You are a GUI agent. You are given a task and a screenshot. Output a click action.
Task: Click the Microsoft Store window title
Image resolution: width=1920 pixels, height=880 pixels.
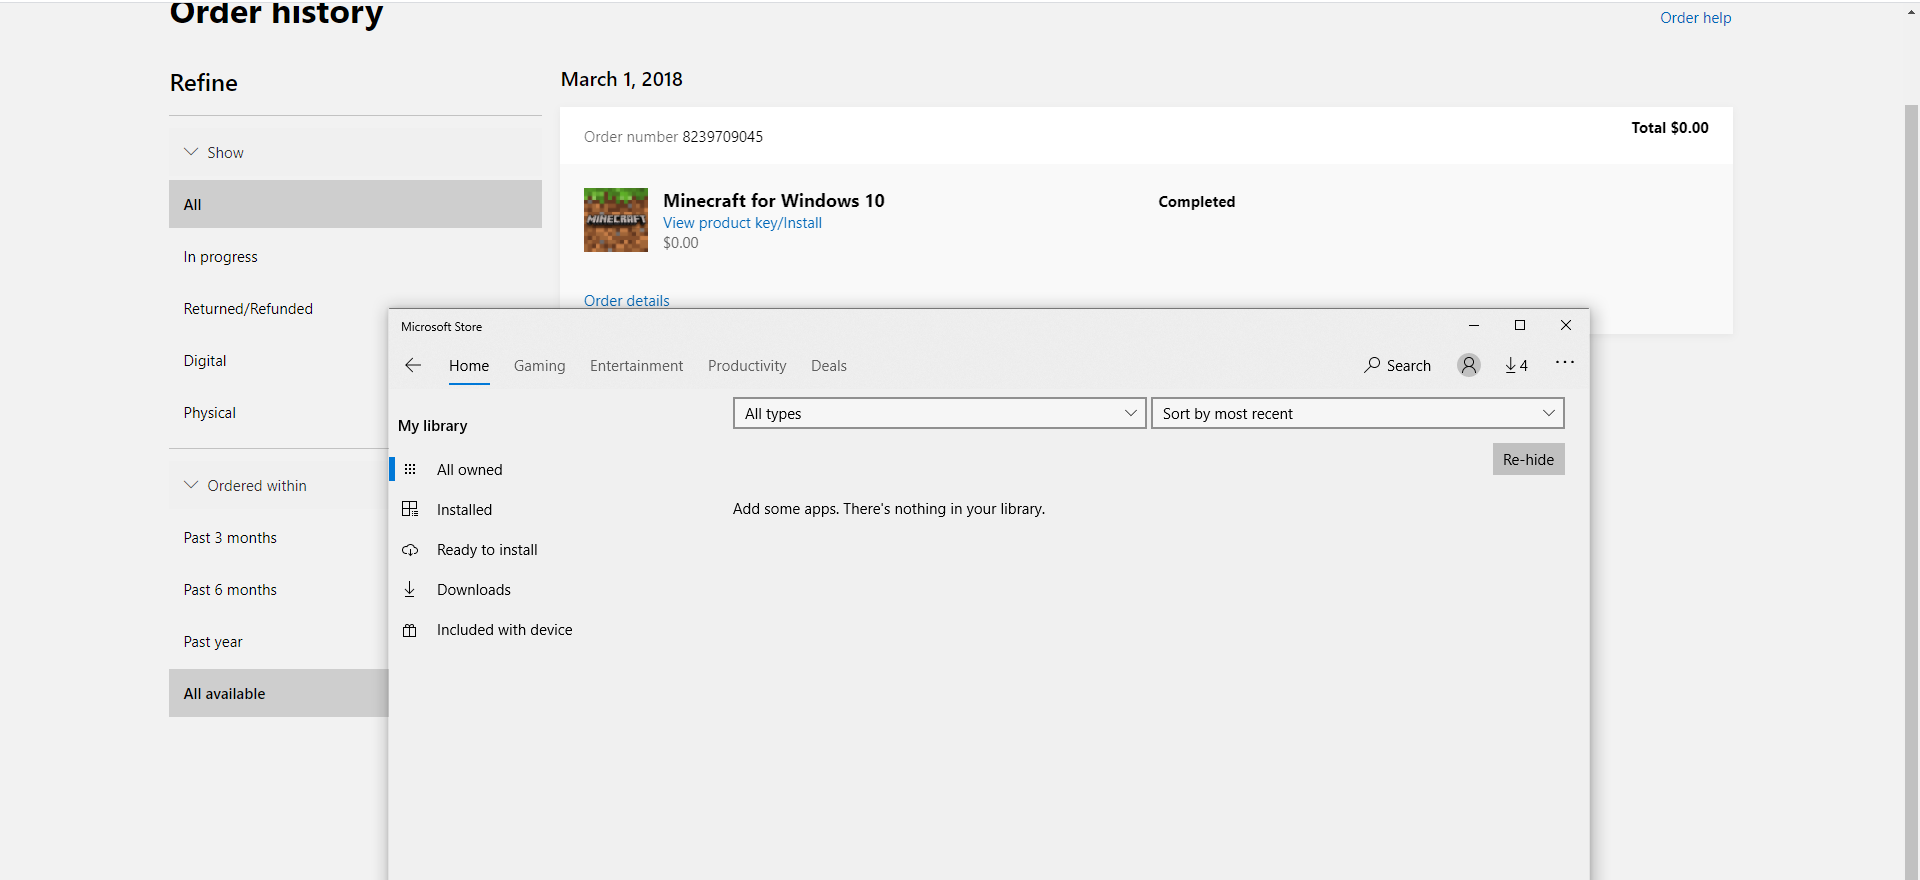click(x=441, y=327)
